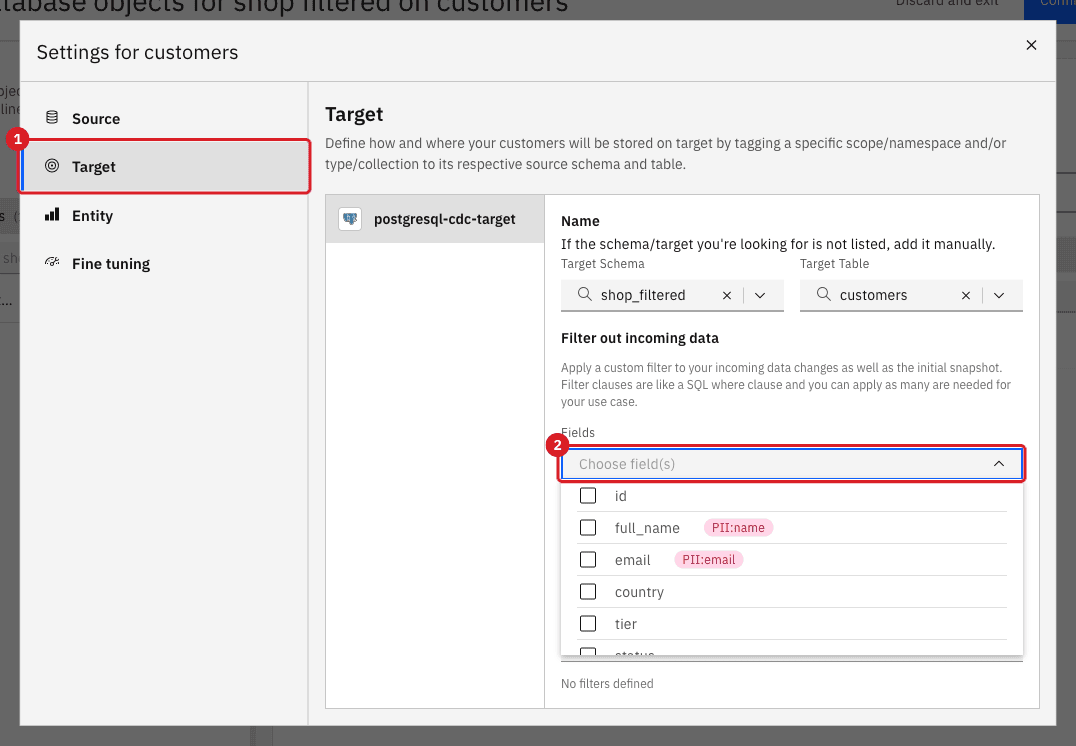The image size is (1076, 746).
Task: Check the full_name field checkbox
Action: [588, 527]
